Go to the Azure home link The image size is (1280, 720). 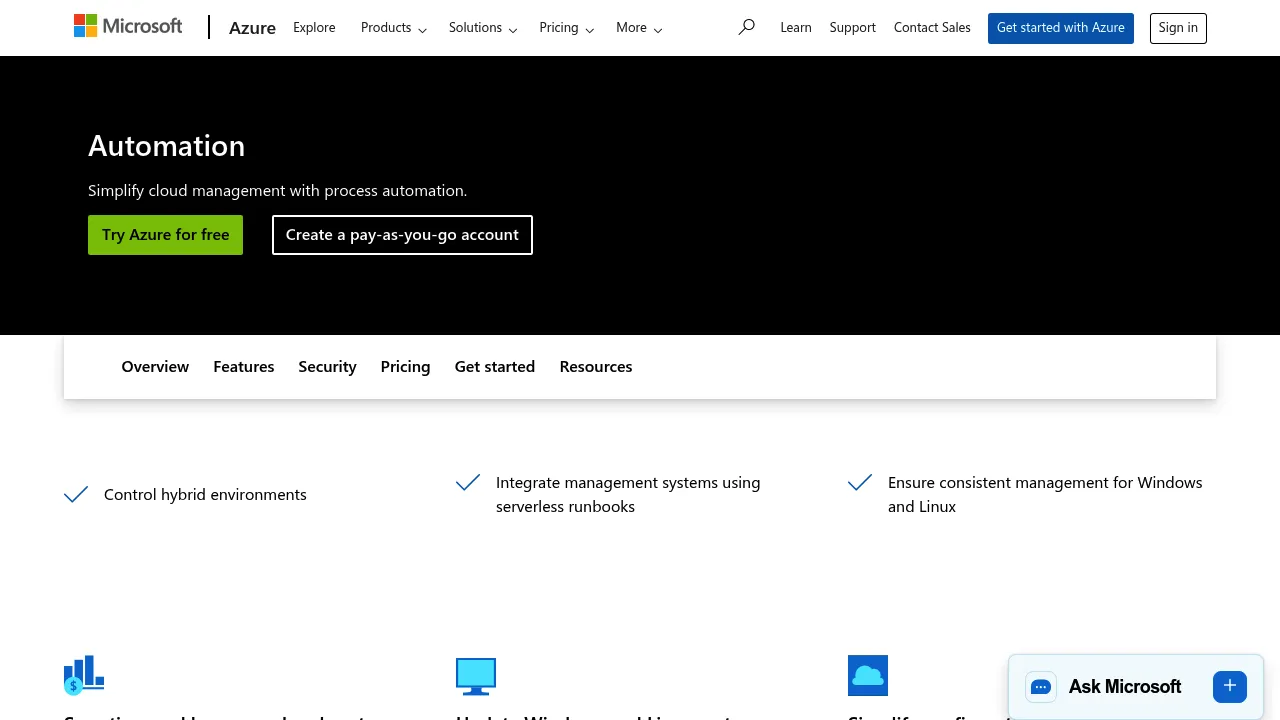[x=252, y=28]
